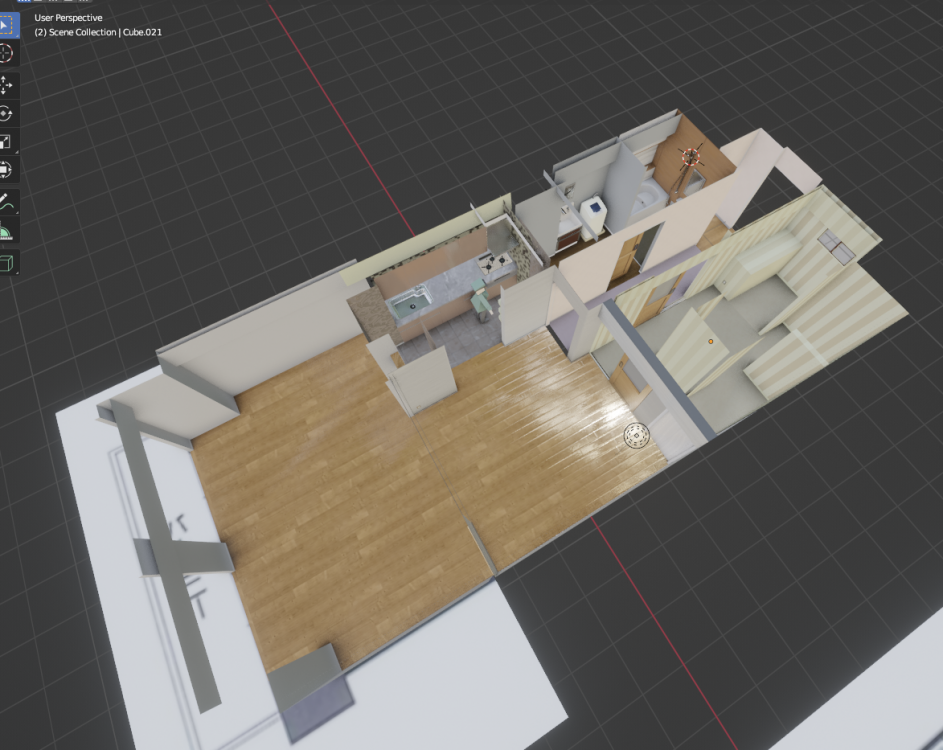Select the round light object on wood floor

[636, 434]
